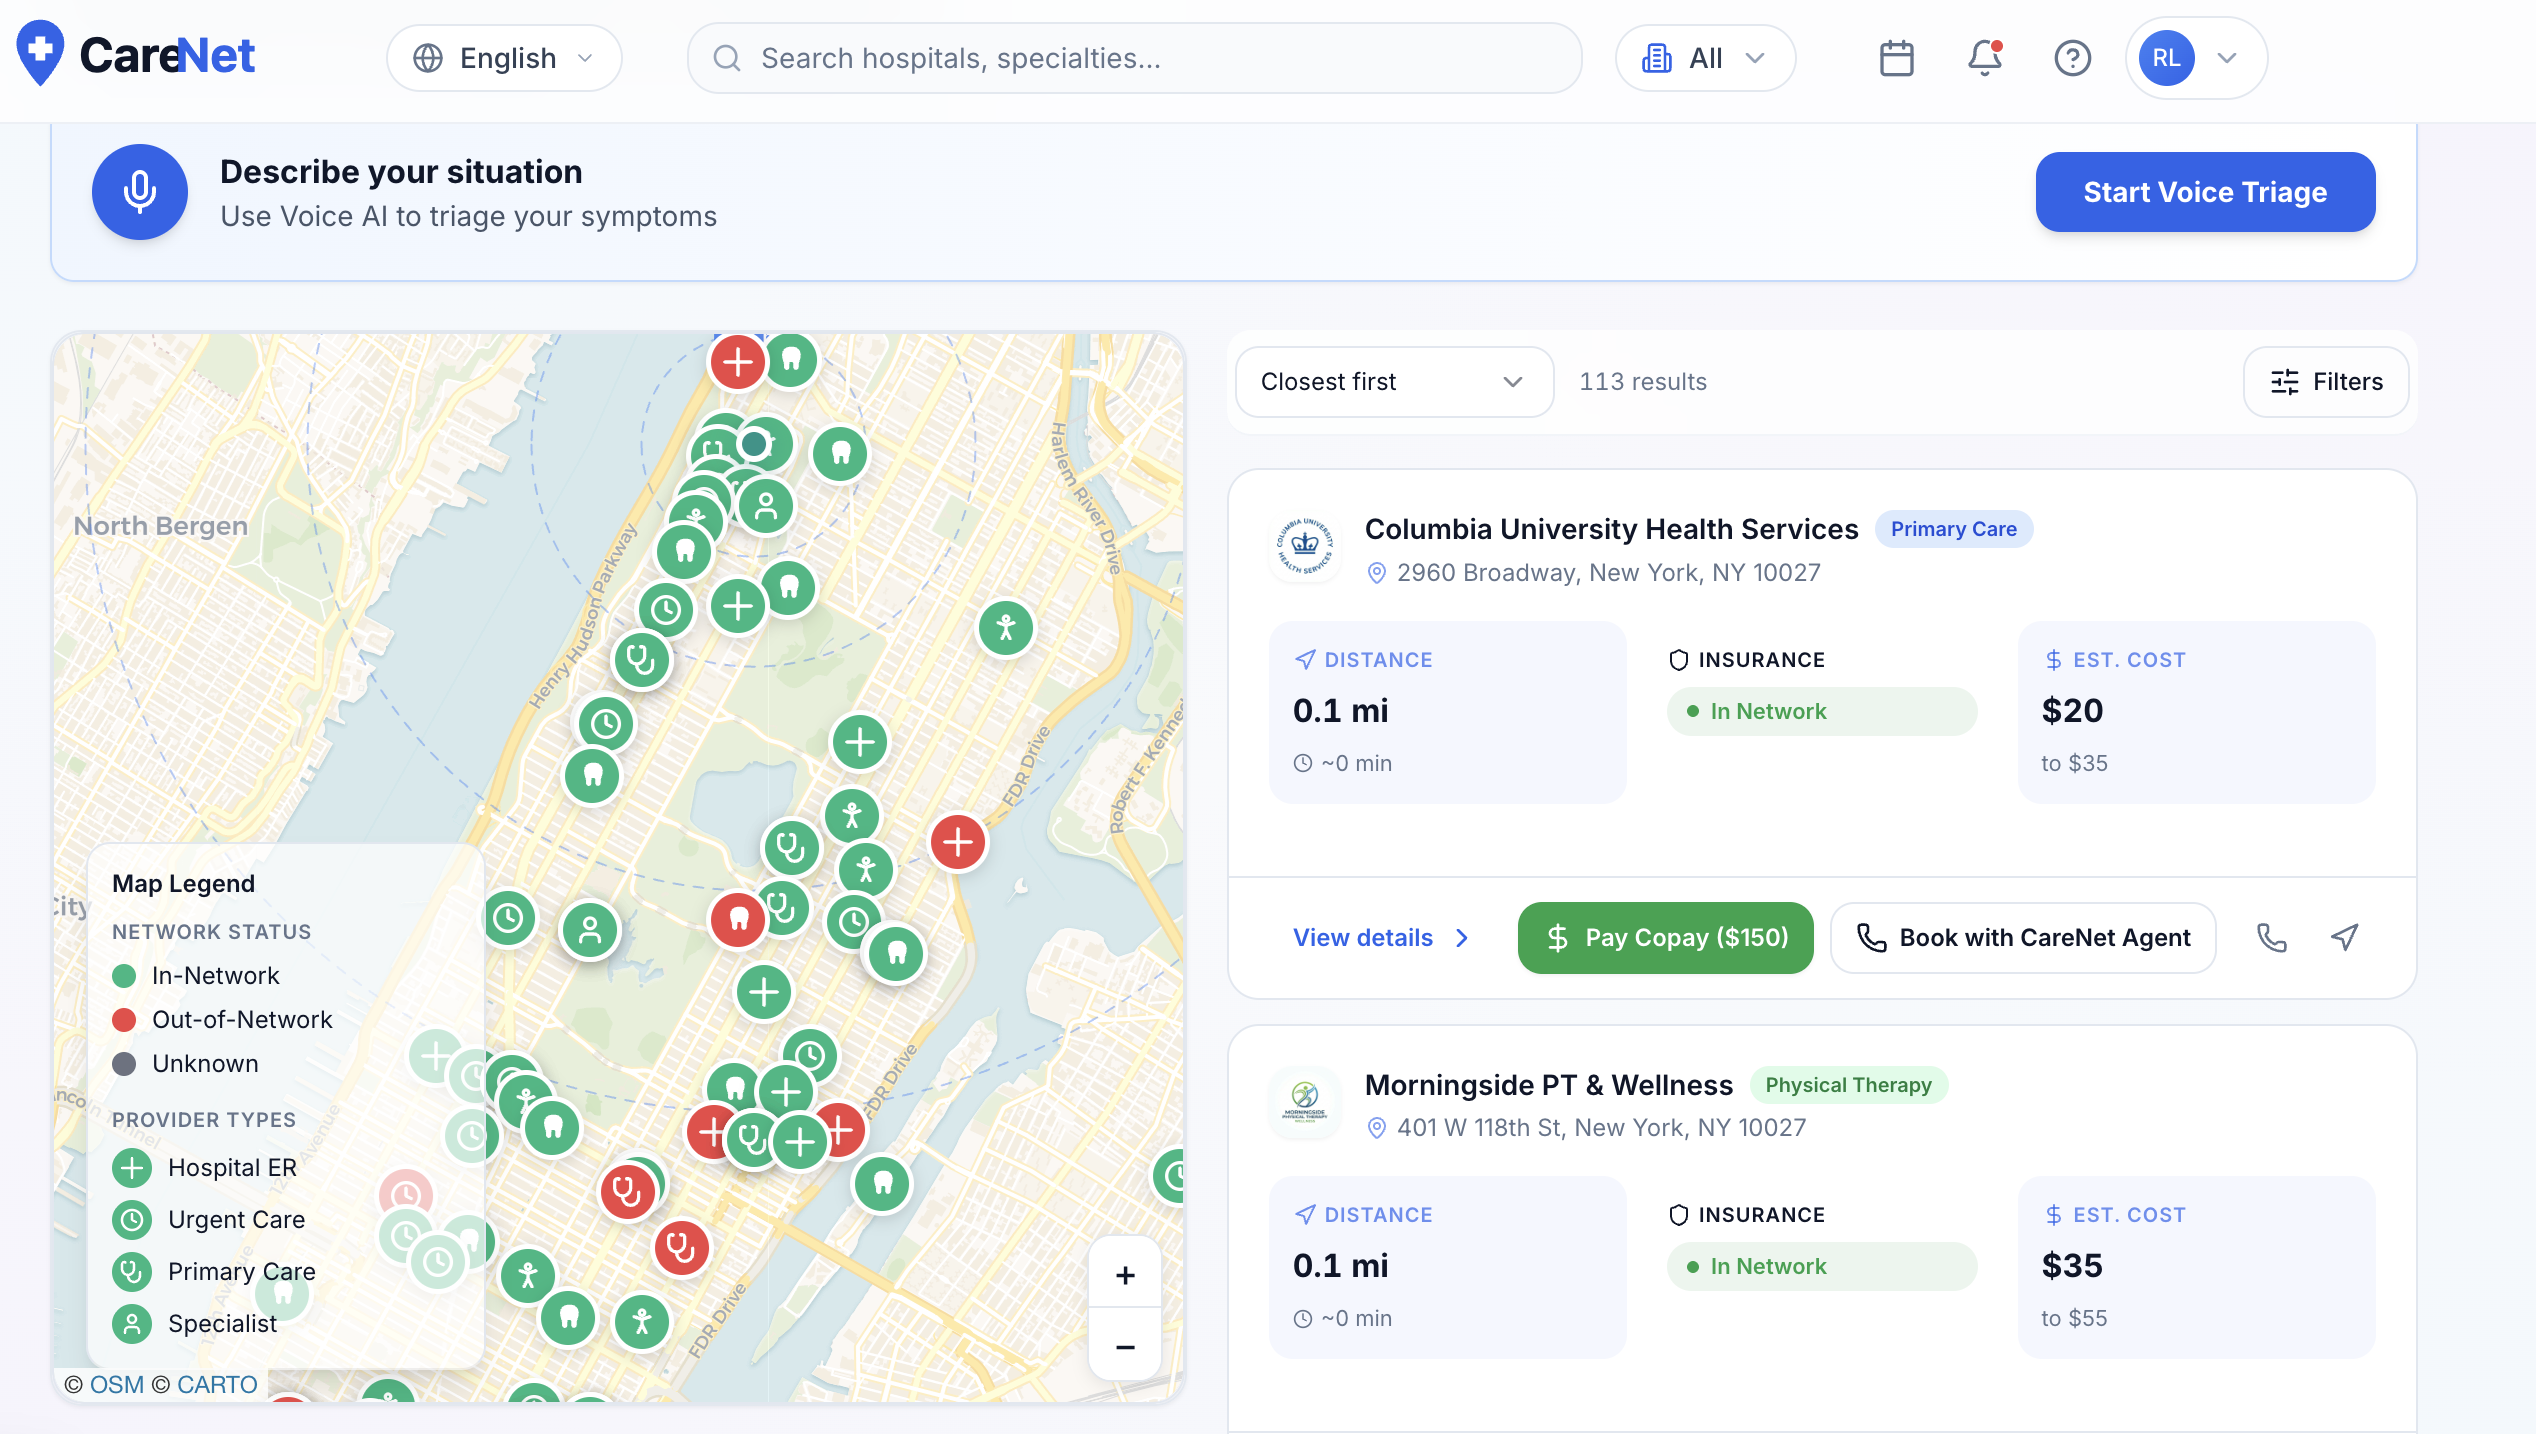Open the Closest first sort dropdown
This screenshot has width=2536, height=1434.
[x=1393, y=382]
